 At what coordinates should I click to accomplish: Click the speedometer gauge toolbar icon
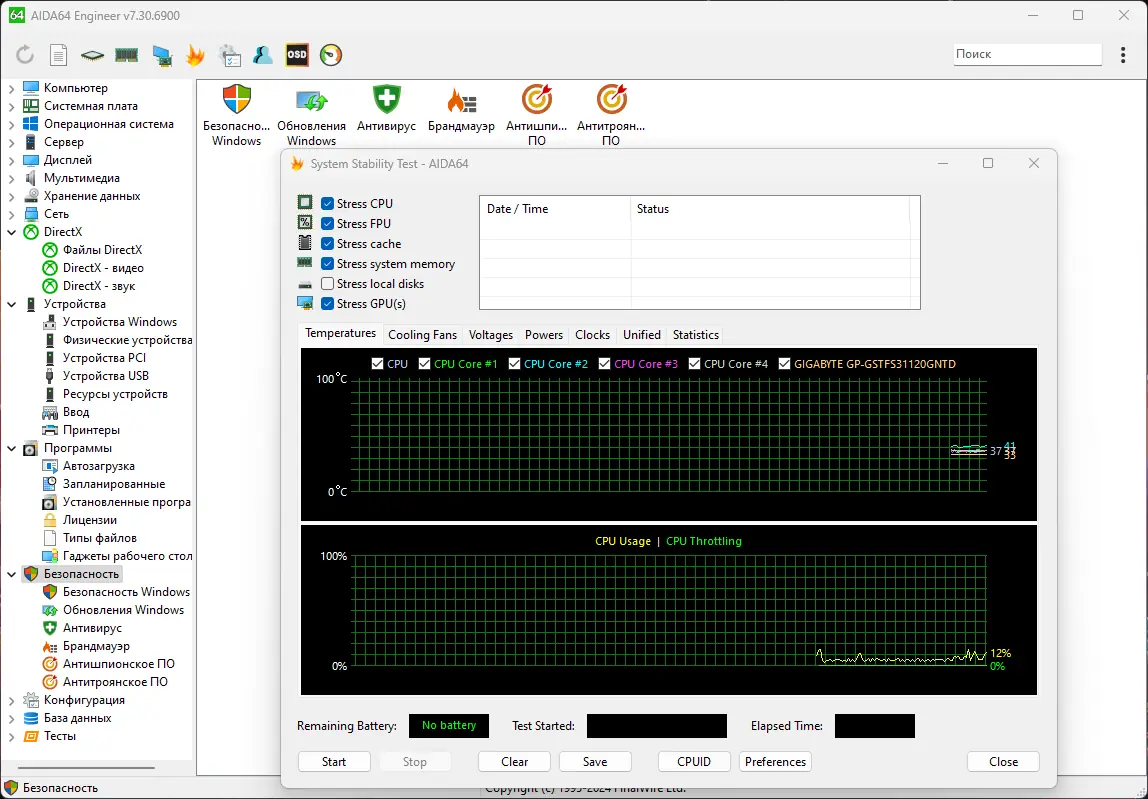[x=331, y=55]
